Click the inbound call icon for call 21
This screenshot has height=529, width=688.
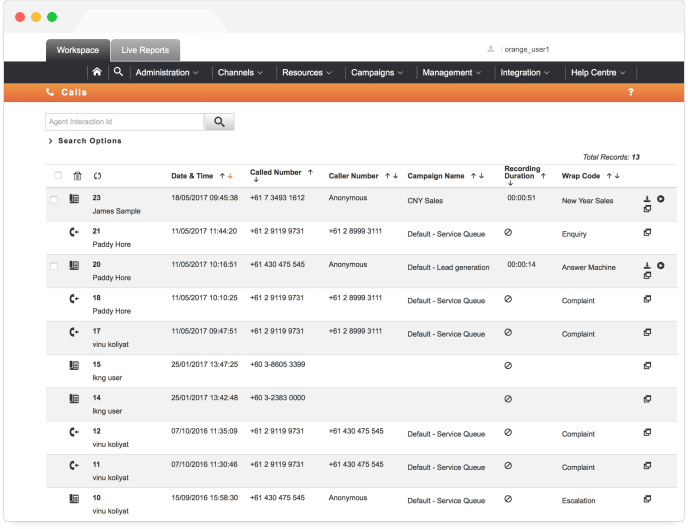click(74, 232)
